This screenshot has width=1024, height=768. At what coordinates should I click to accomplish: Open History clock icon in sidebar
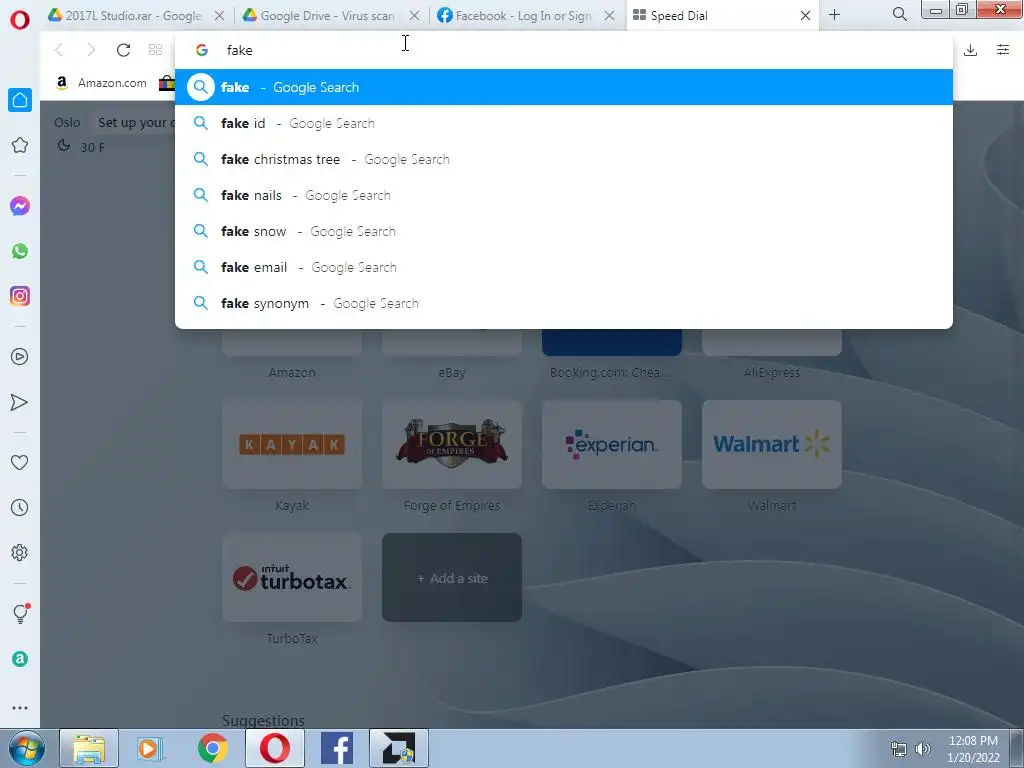pos(20,507)
